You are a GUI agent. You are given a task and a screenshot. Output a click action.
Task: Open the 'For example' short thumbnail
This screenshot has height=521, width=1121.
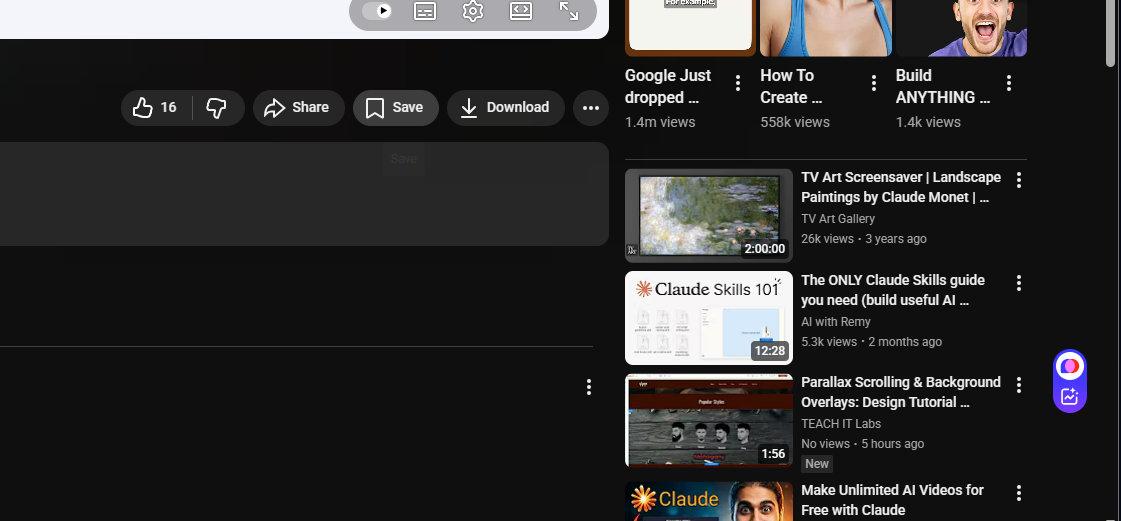[x=690, y=27]
